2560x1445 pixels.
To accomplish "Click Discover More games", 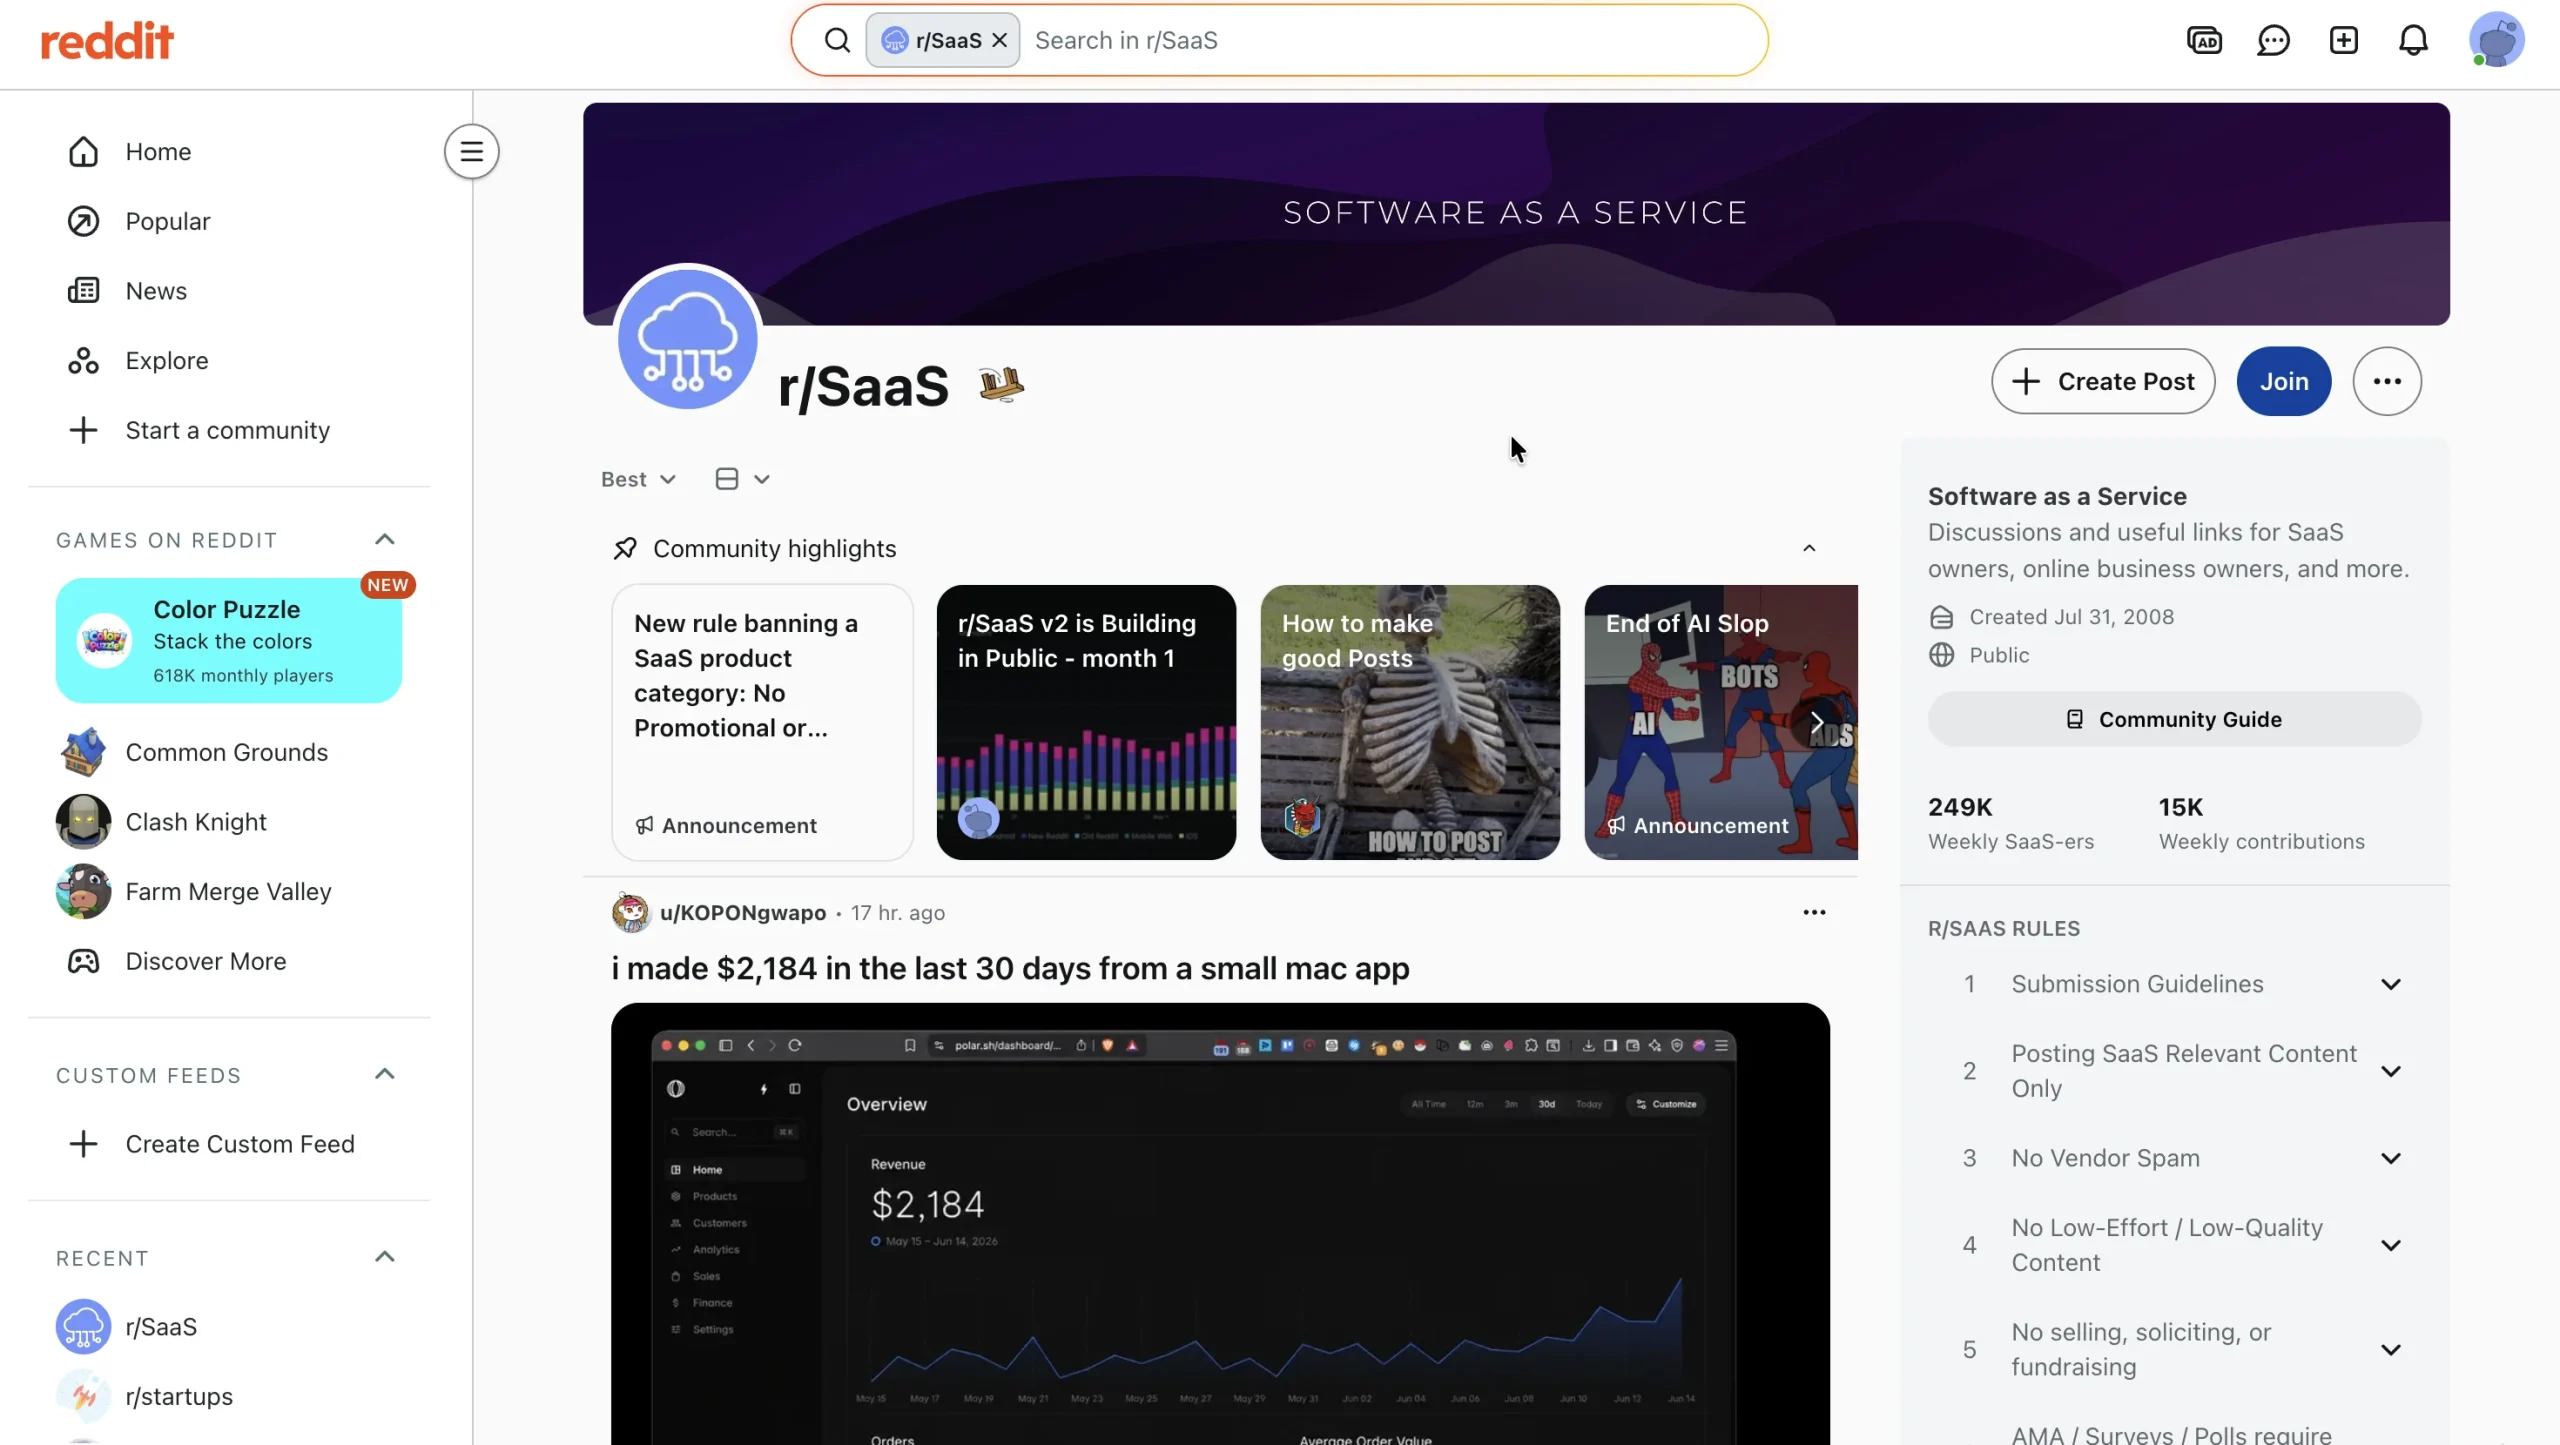I will [x=229, y=961].
